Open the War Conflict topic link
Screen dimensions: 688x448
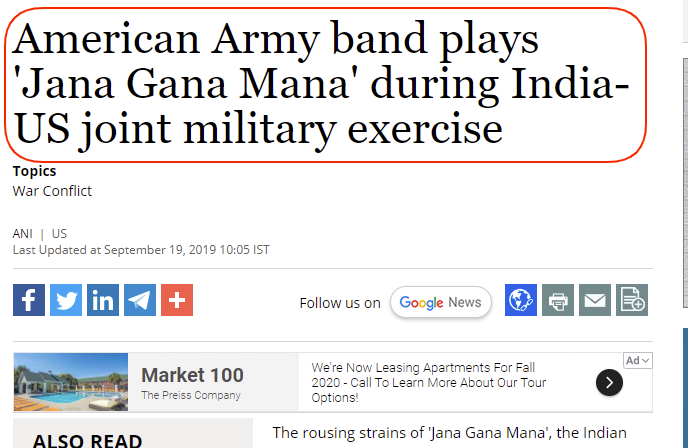(52, 191)
